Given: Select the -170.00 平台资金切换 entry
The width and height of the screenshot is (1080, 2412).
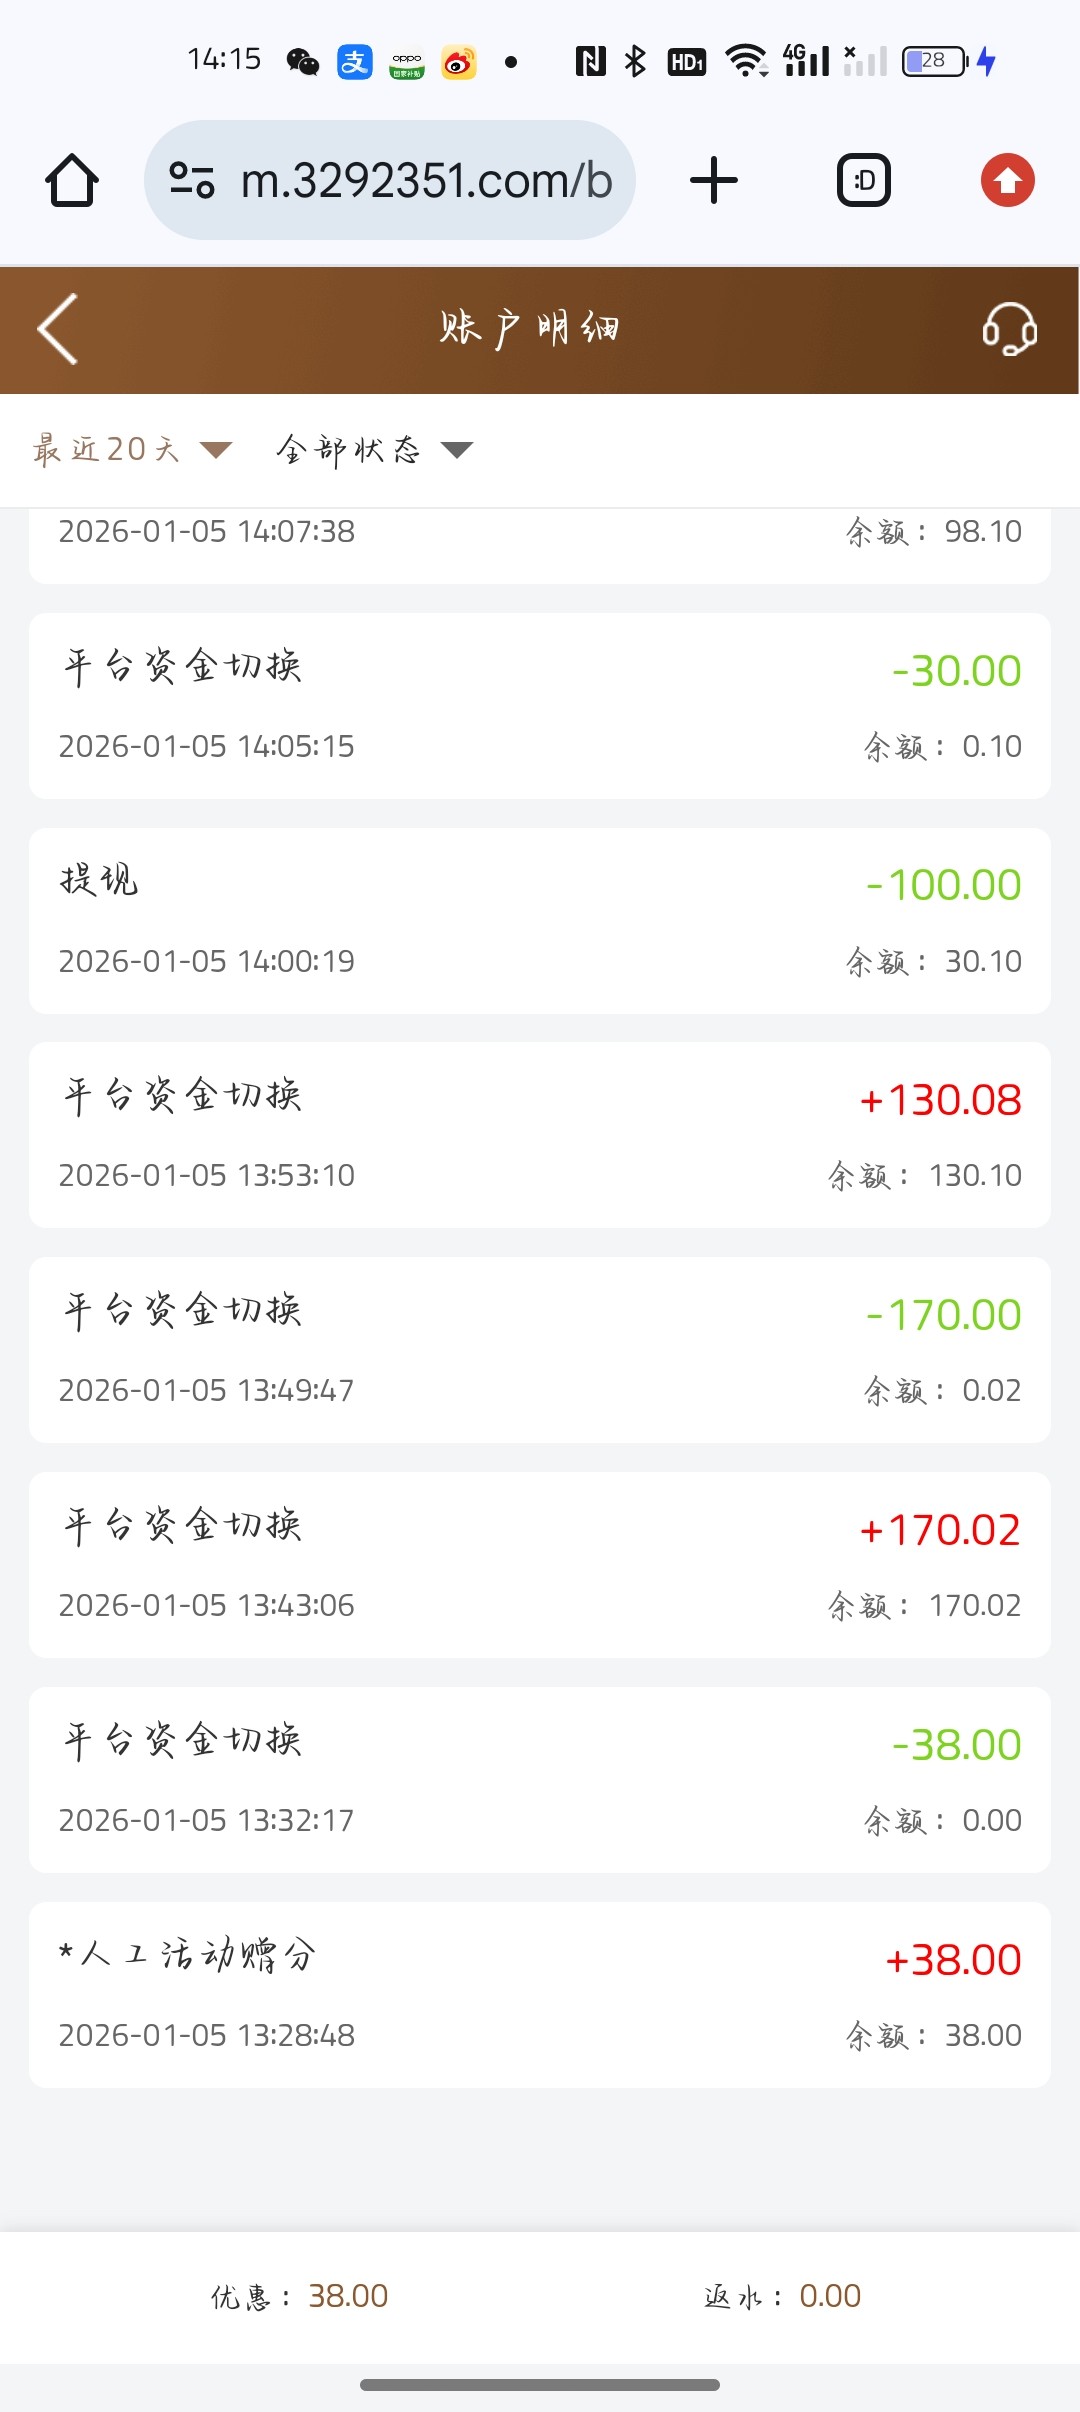Looking at the screenshot, I should (x=540, y=1350).
